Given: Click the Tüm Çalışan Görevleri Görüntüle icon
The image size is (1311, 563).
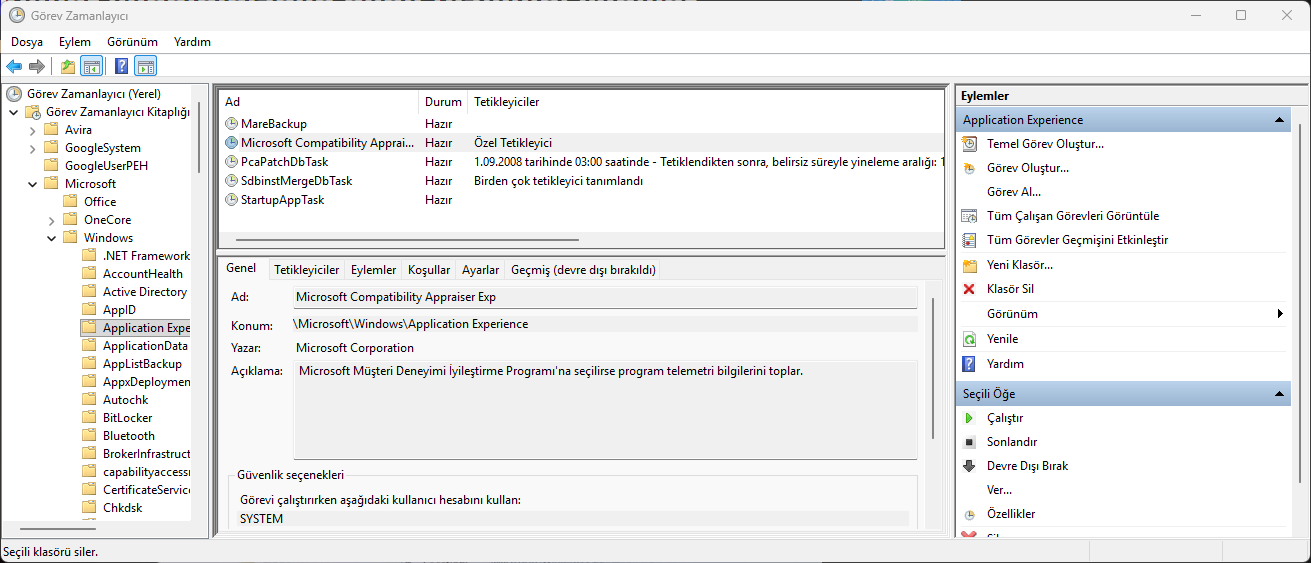Looking at the screenshot, I should [969, 216].
